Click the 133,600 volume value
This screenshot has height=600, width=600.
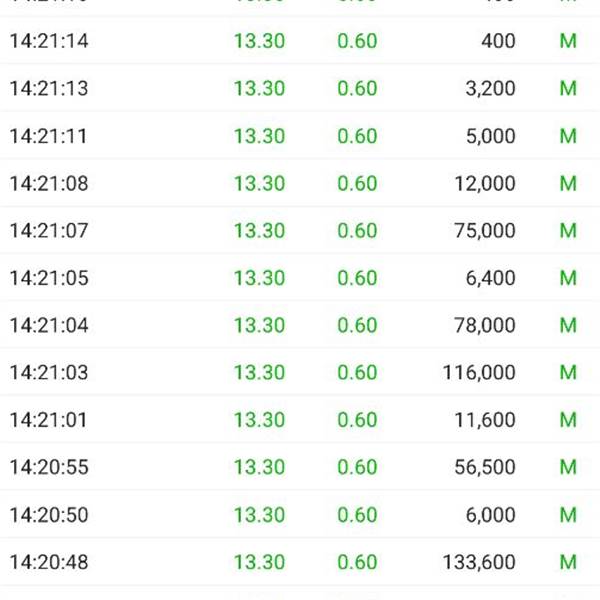[x=479, y=562]
